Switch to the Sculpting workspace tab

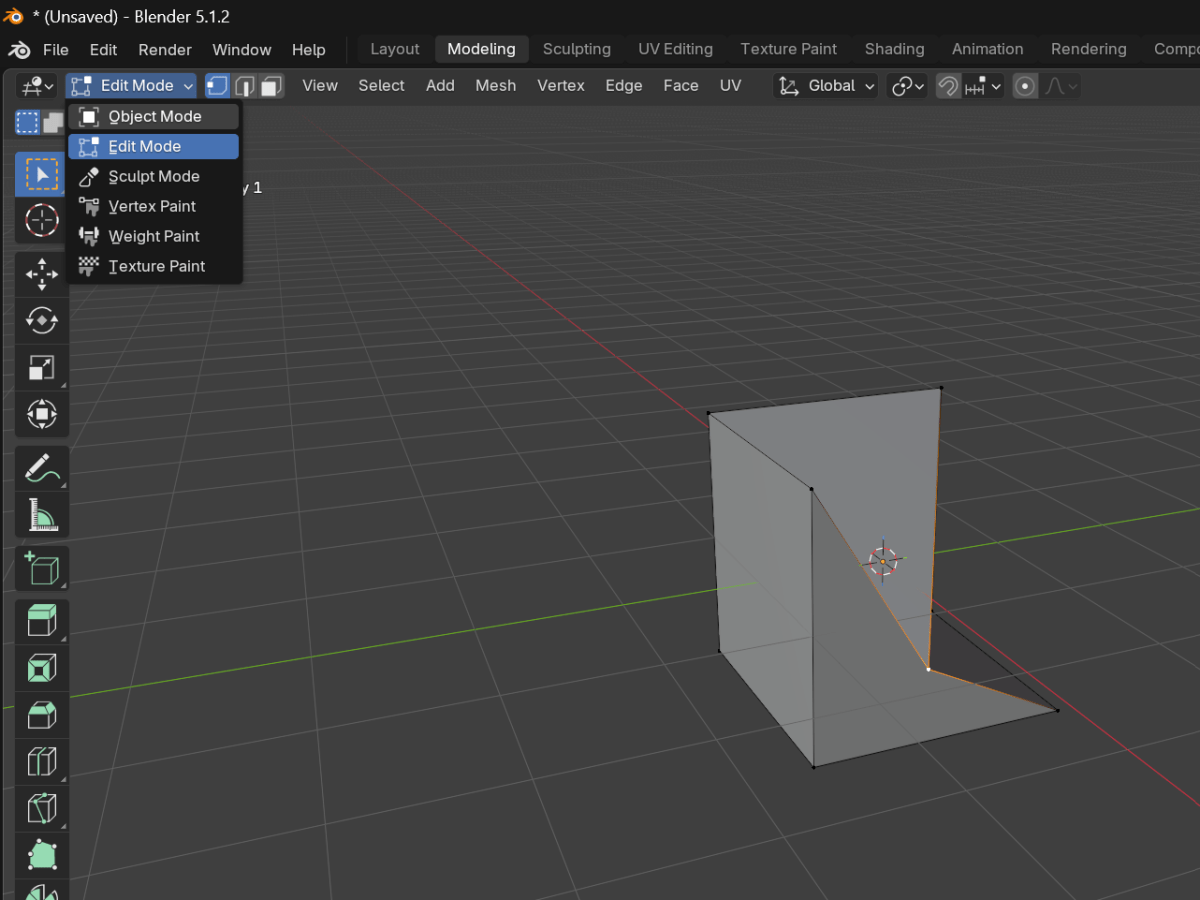click(577, 49)
